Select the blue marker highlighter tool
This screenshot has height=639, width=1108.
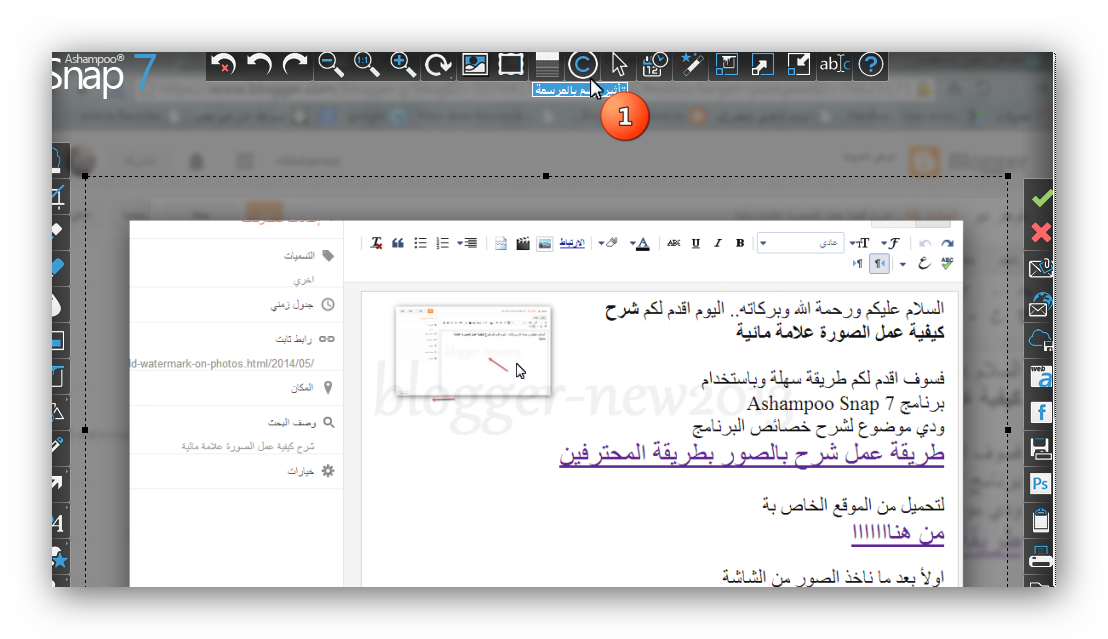(59, 267)
